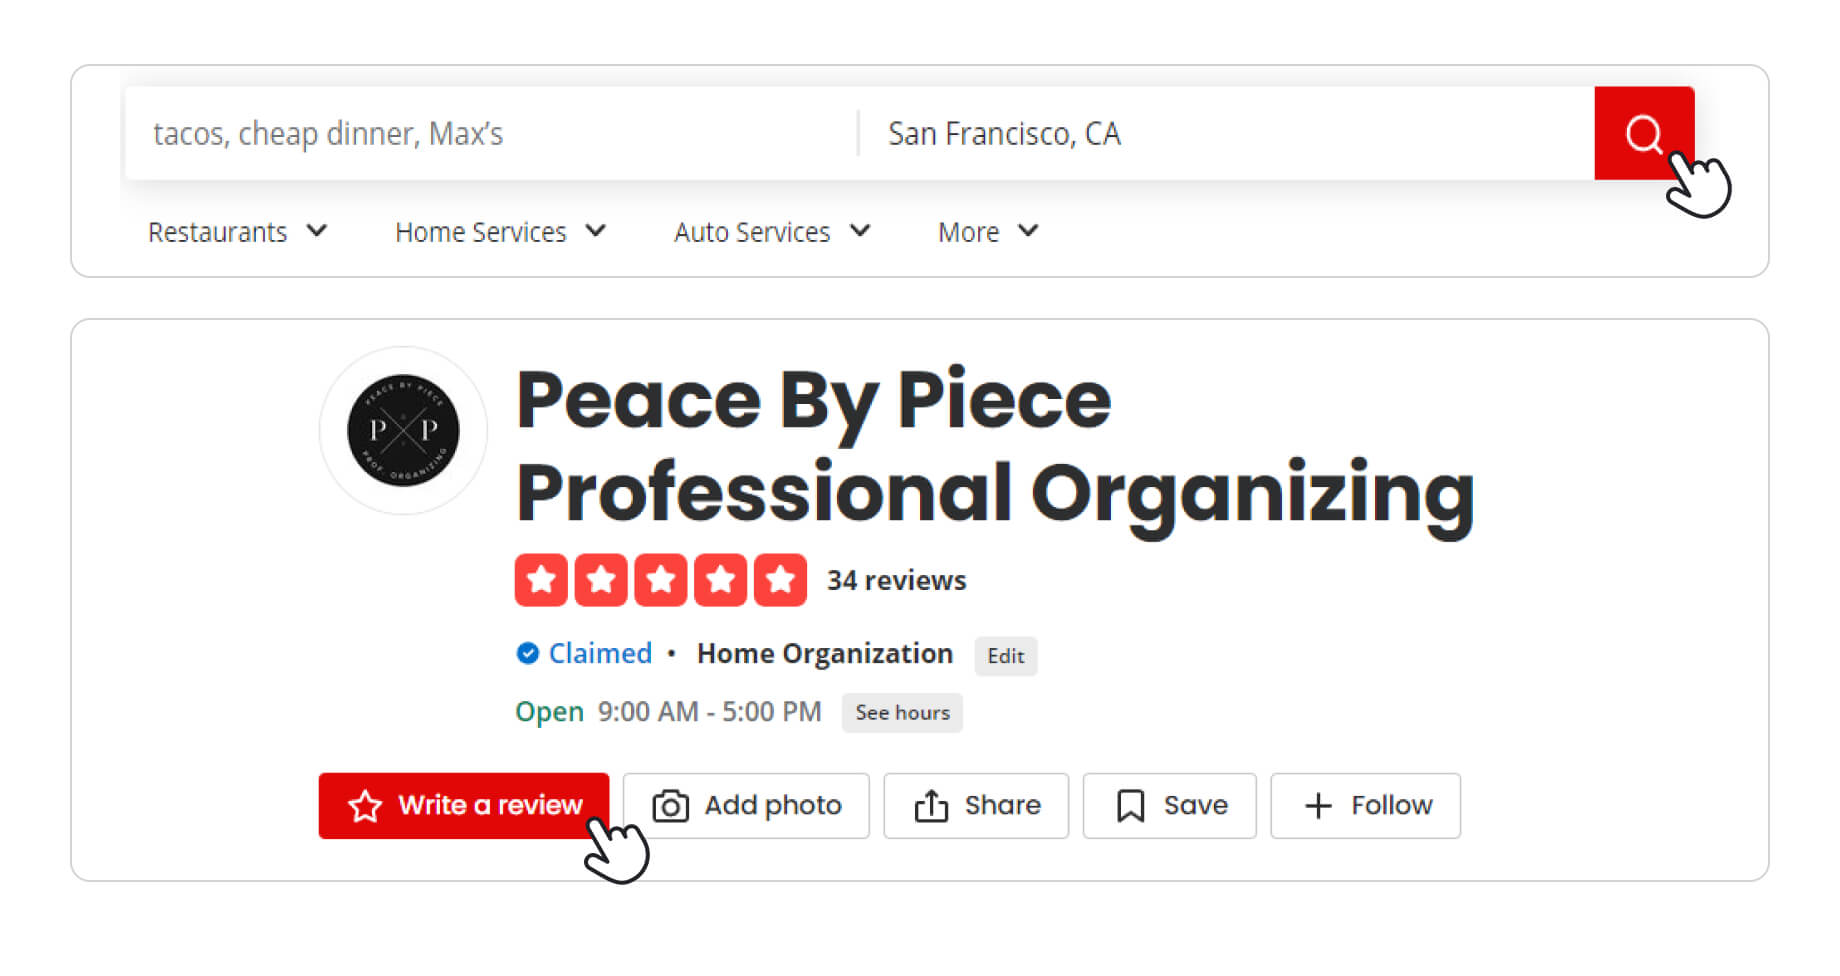Click the plus icon on Follow
Image resolution: width=1840 pixels, height=976 pixels.
[1318, 806]
